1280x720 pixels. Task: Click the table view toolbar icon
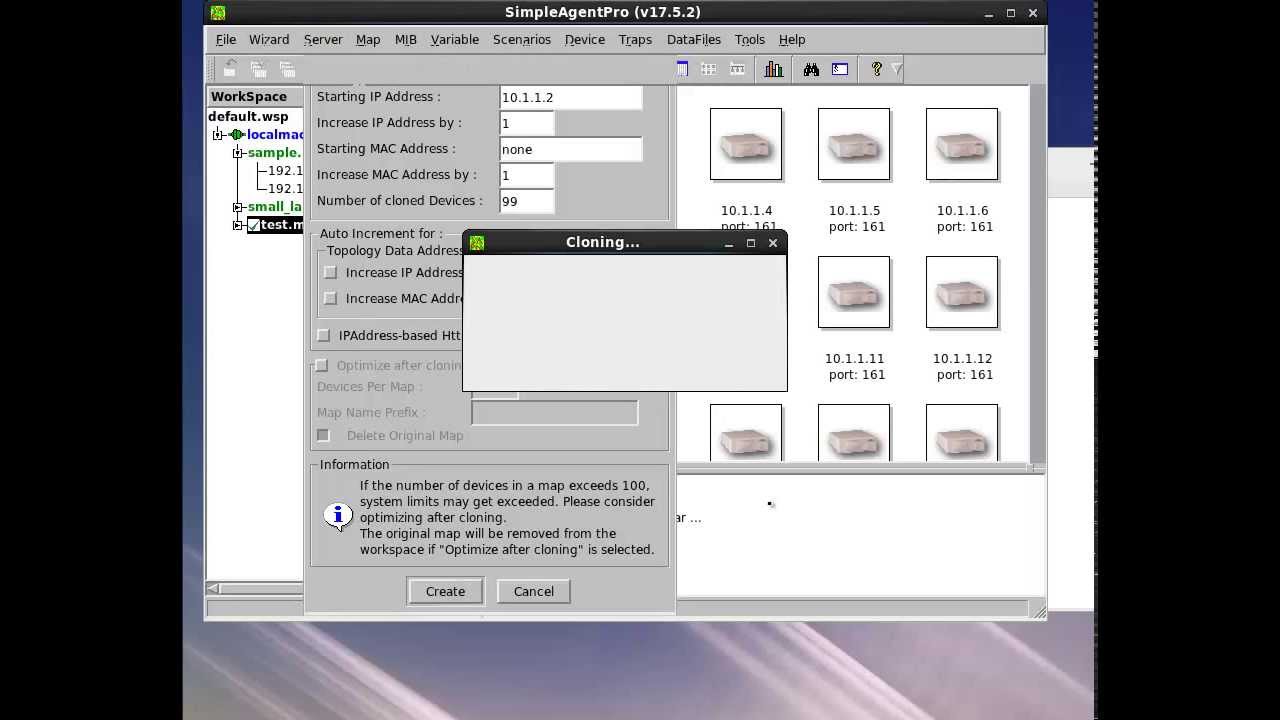click(737, 69)
